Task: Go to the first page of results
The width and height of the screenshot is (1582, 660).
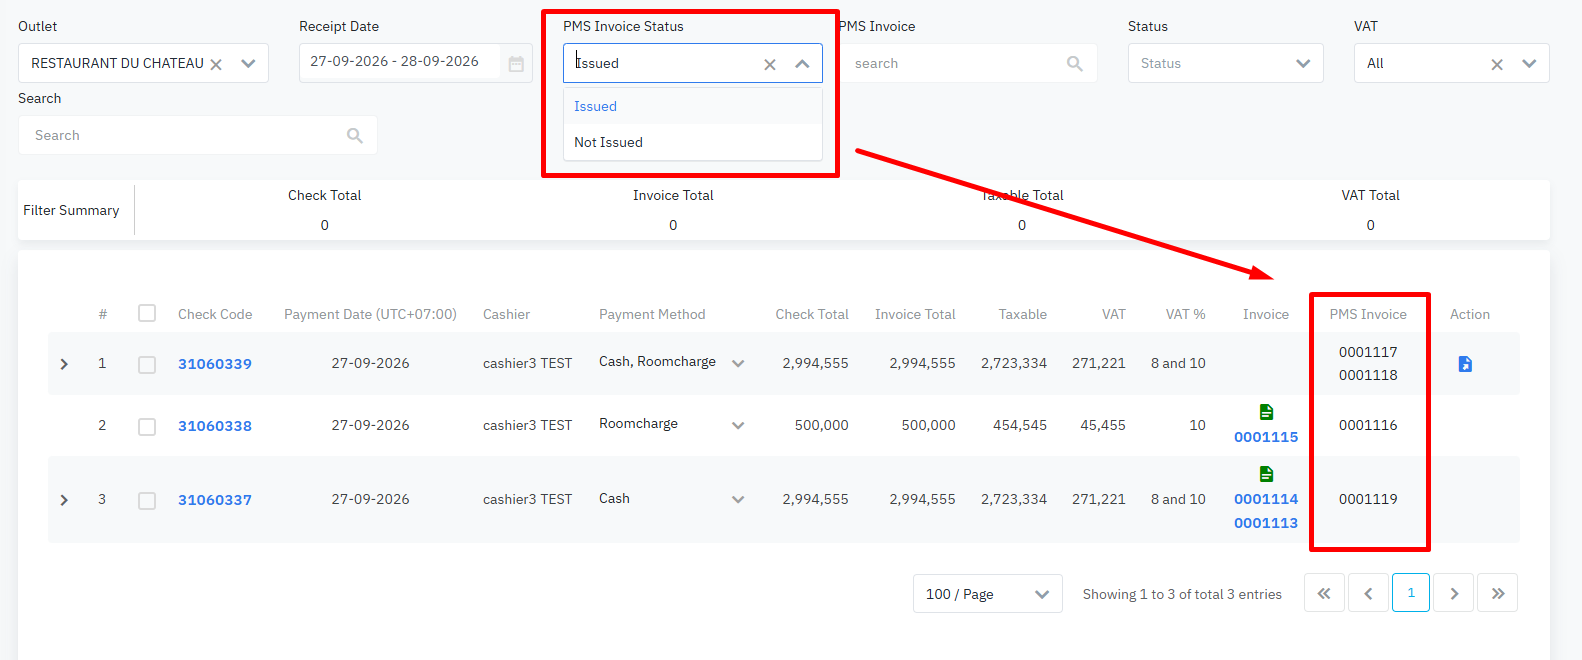Action: pyautogui.click(x=1324, y=593)
